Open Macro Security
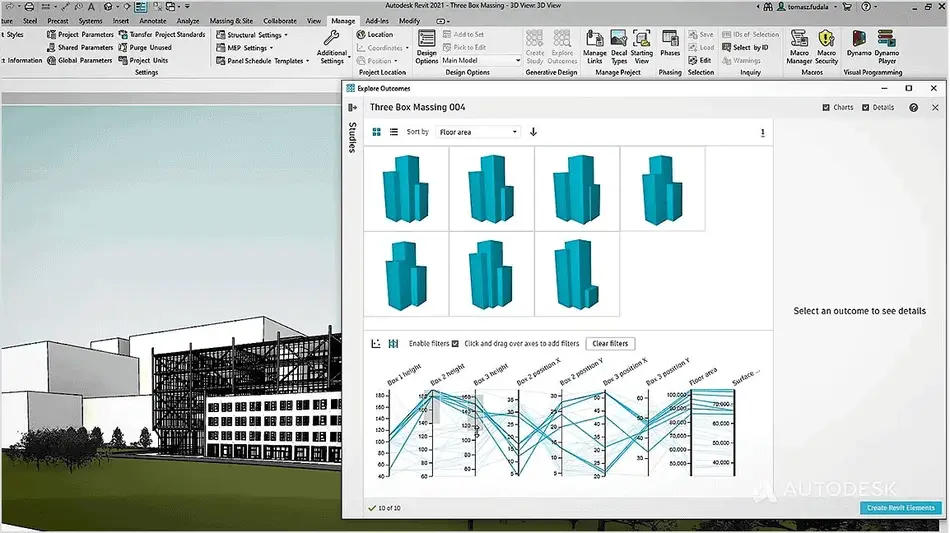Viewport: 950px width, 533px height. (826, 47)
